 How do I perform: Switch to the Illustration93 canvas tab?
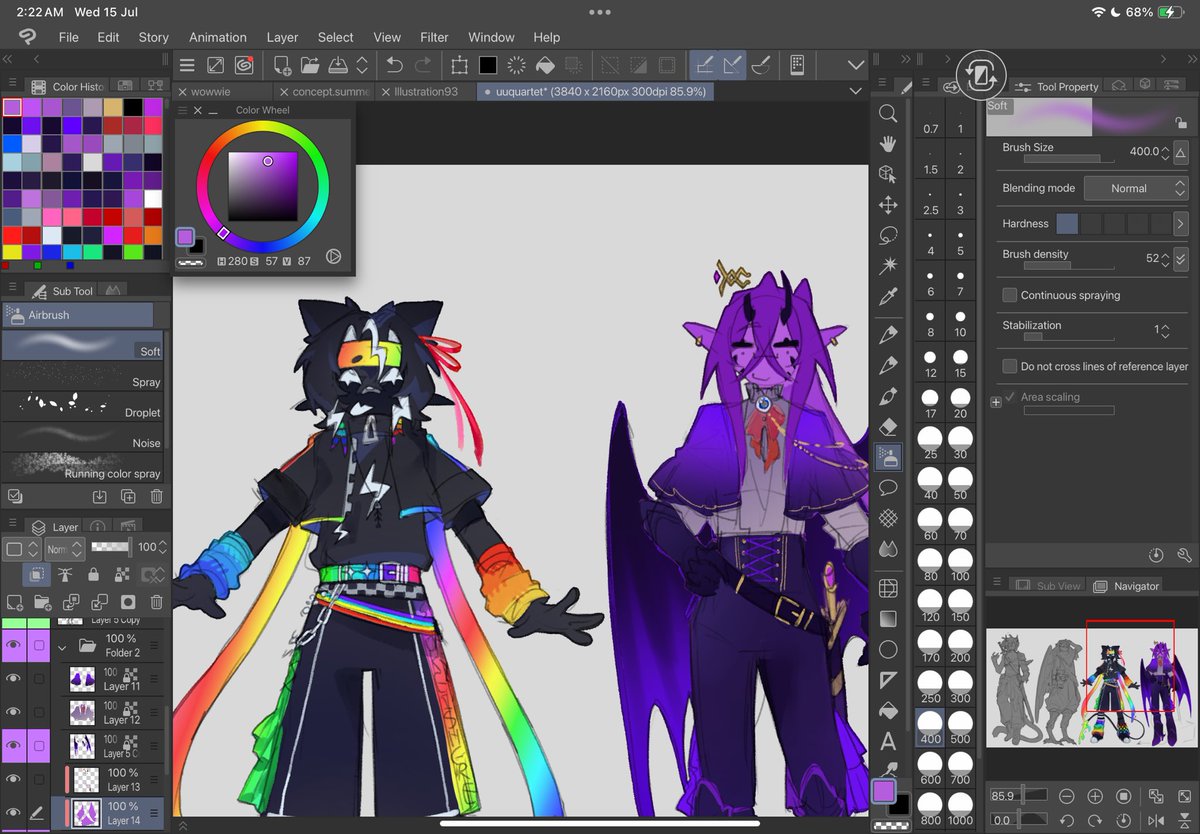[424, 91]
